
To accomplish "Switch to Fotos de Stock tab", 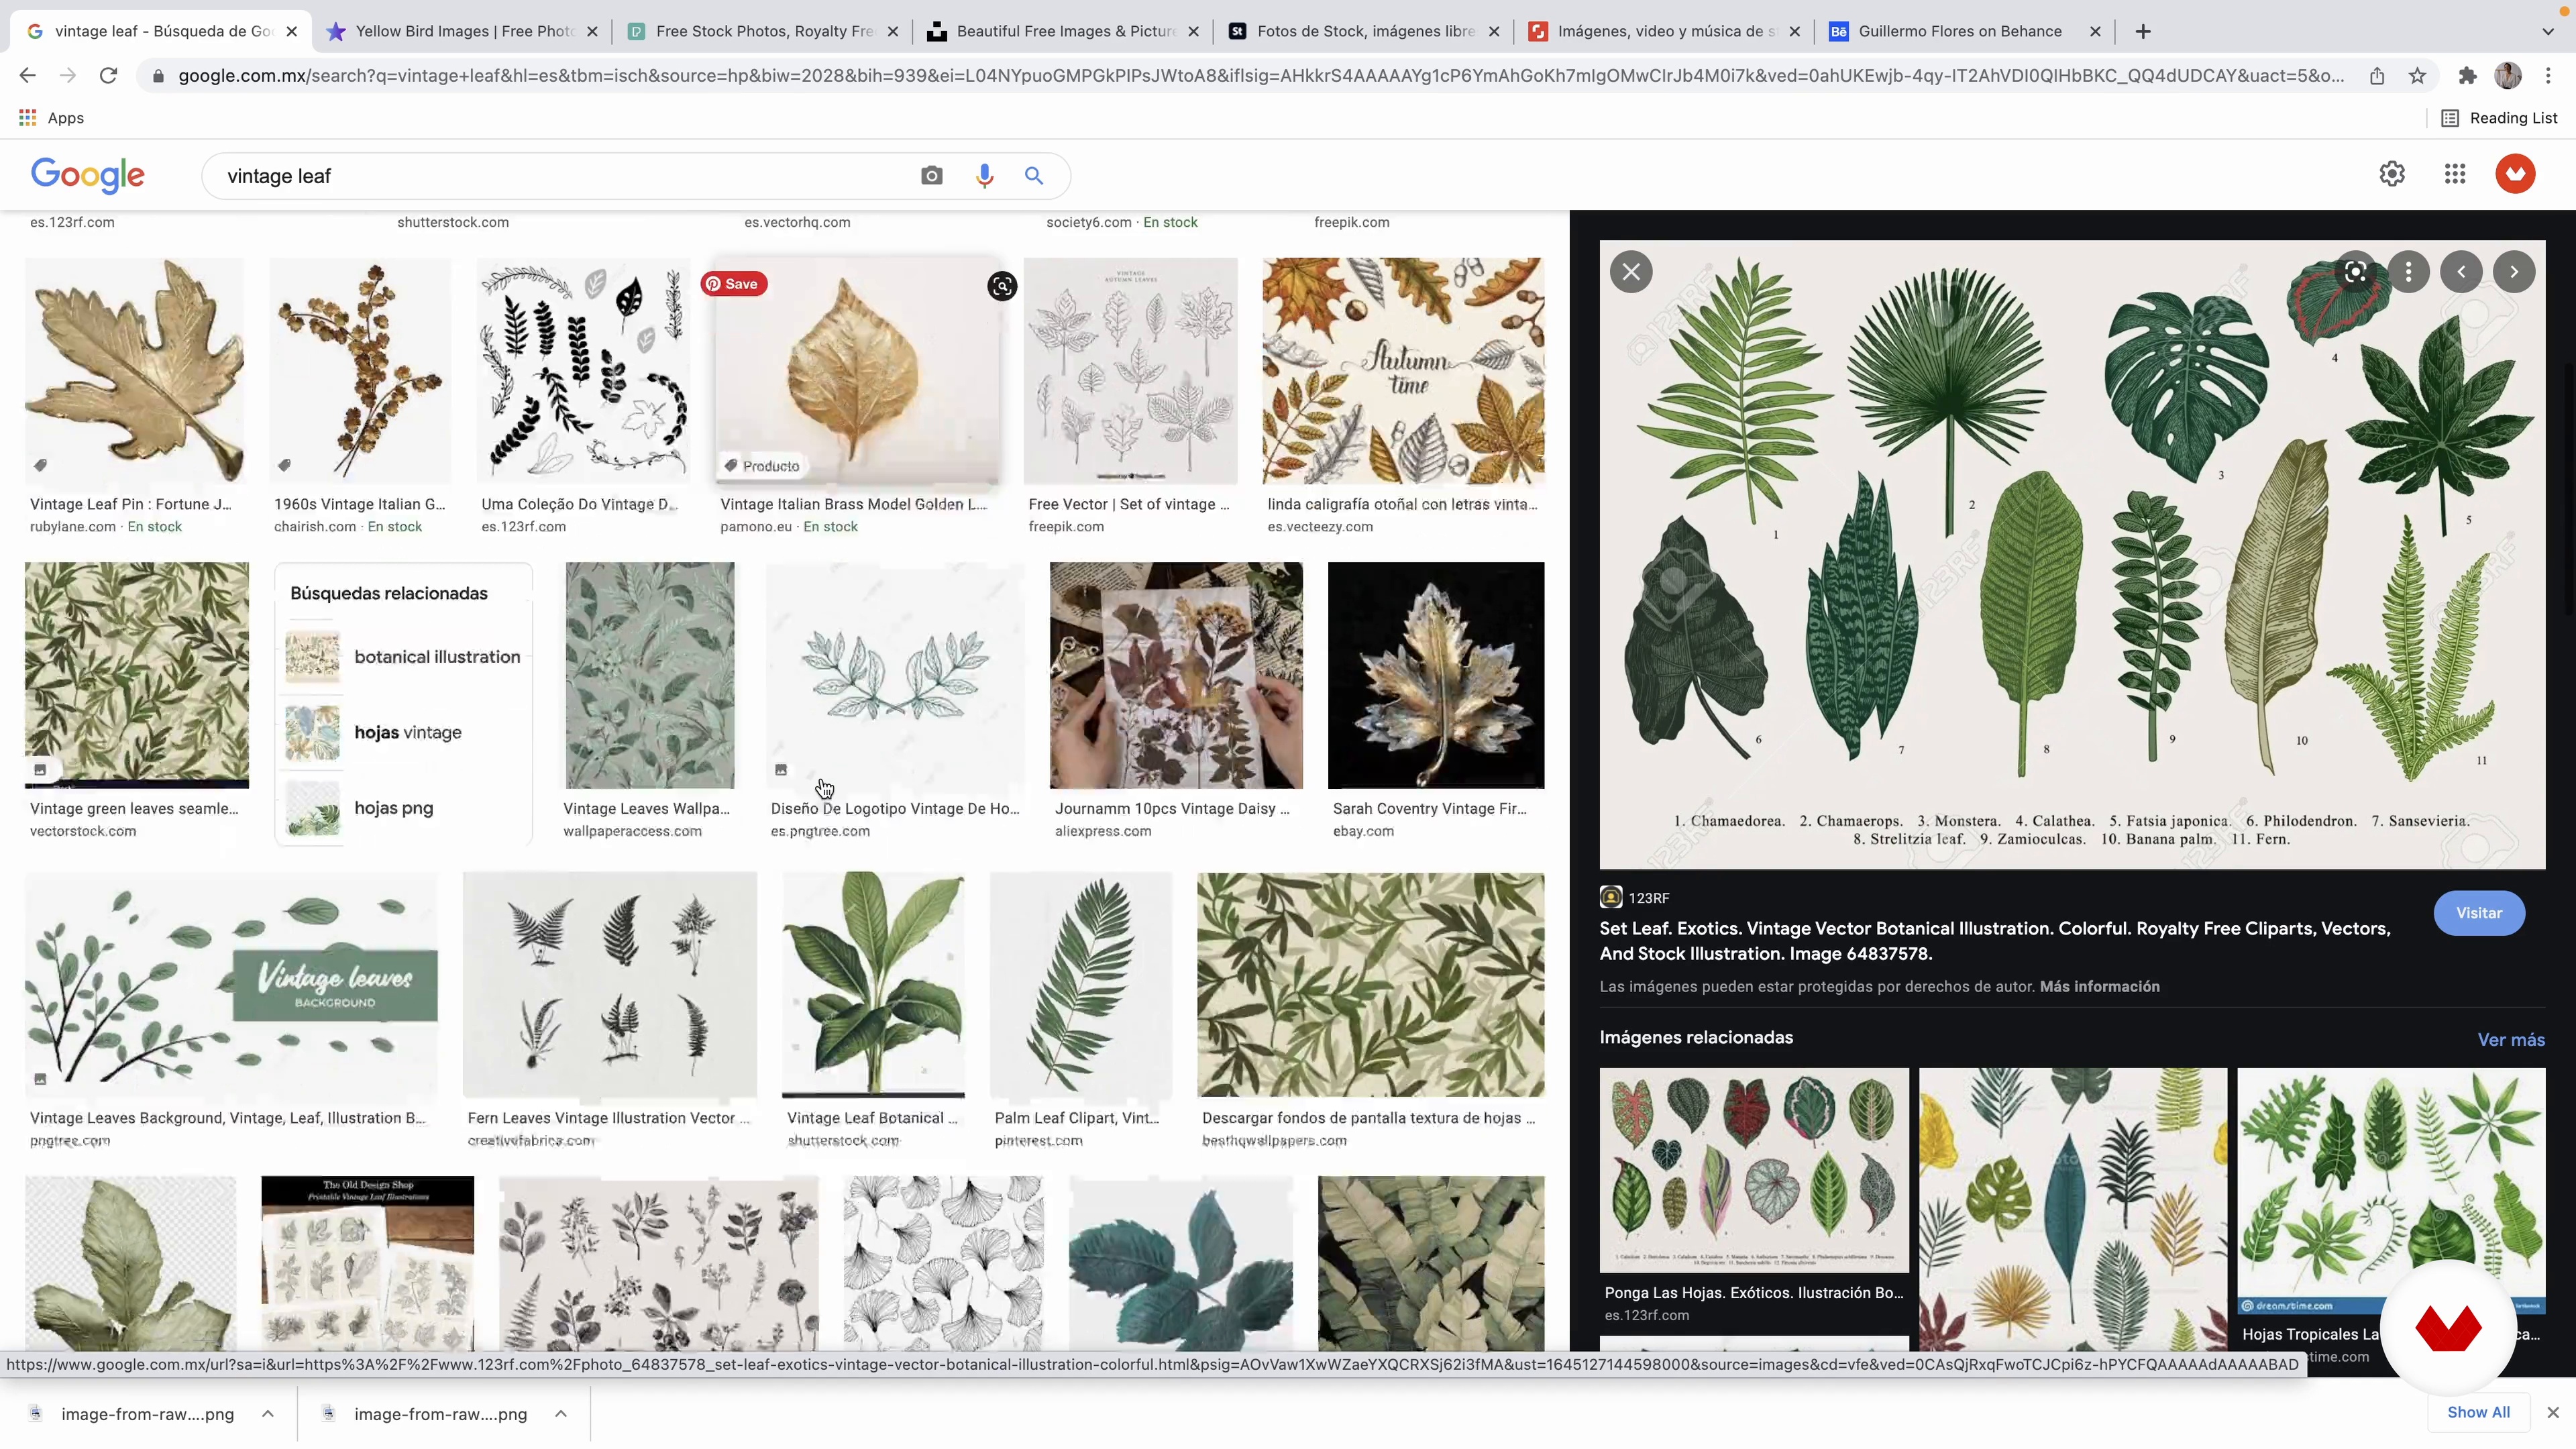I will tap(1363, 32).
